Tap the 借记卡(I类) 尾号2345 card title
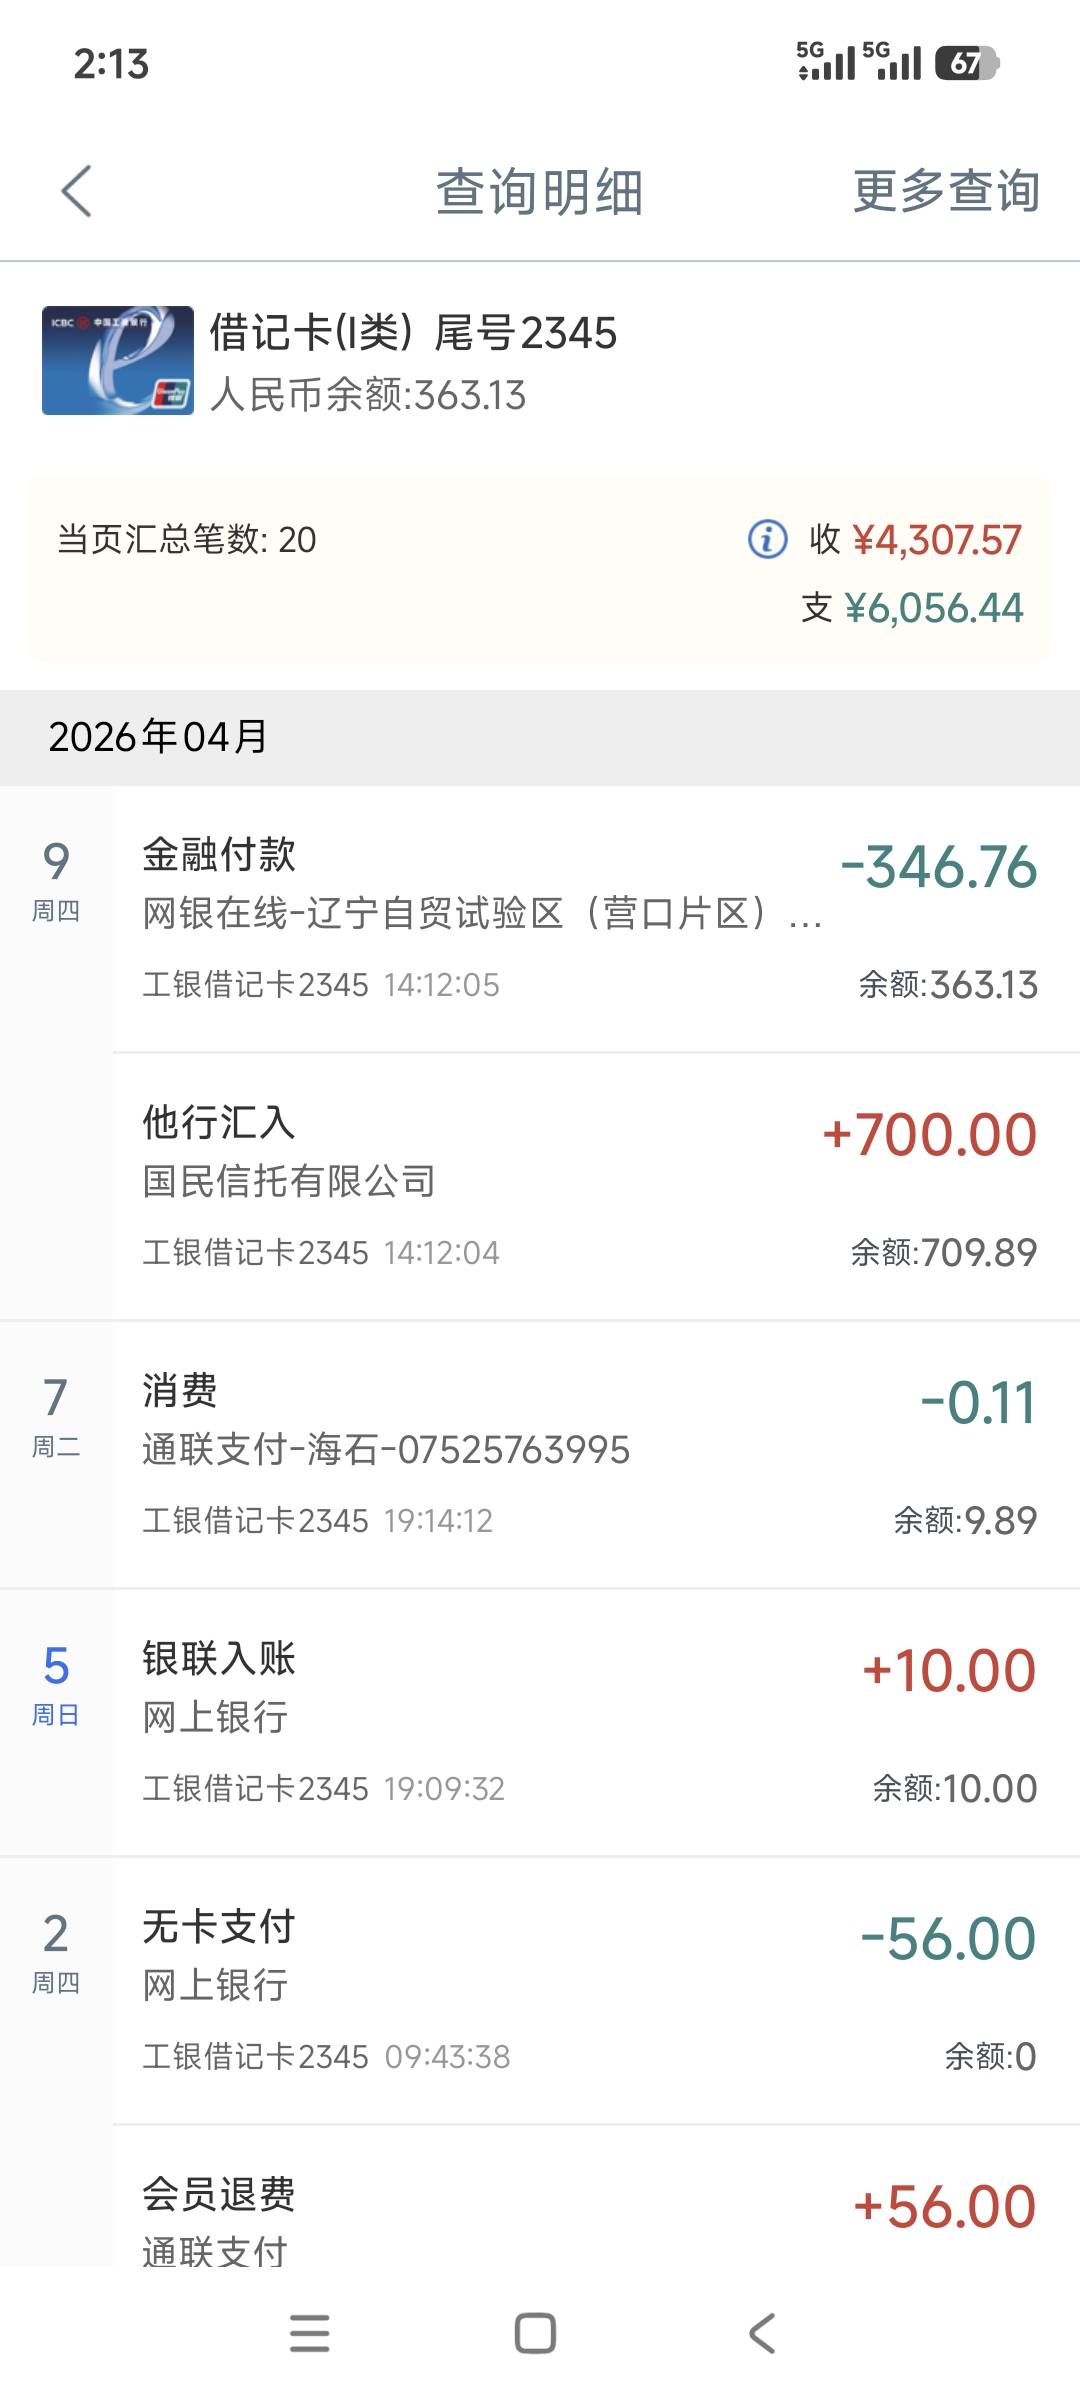 pos(413,333)
